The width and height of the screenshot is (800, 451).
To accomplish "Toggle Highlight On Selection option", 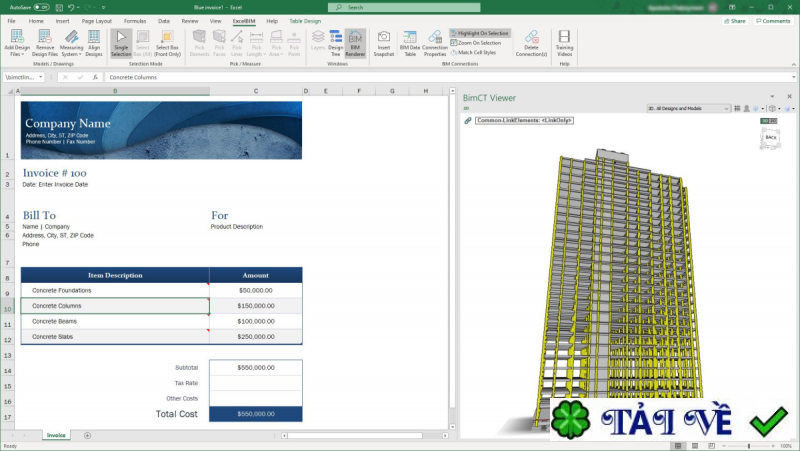I will pos(480,33).
